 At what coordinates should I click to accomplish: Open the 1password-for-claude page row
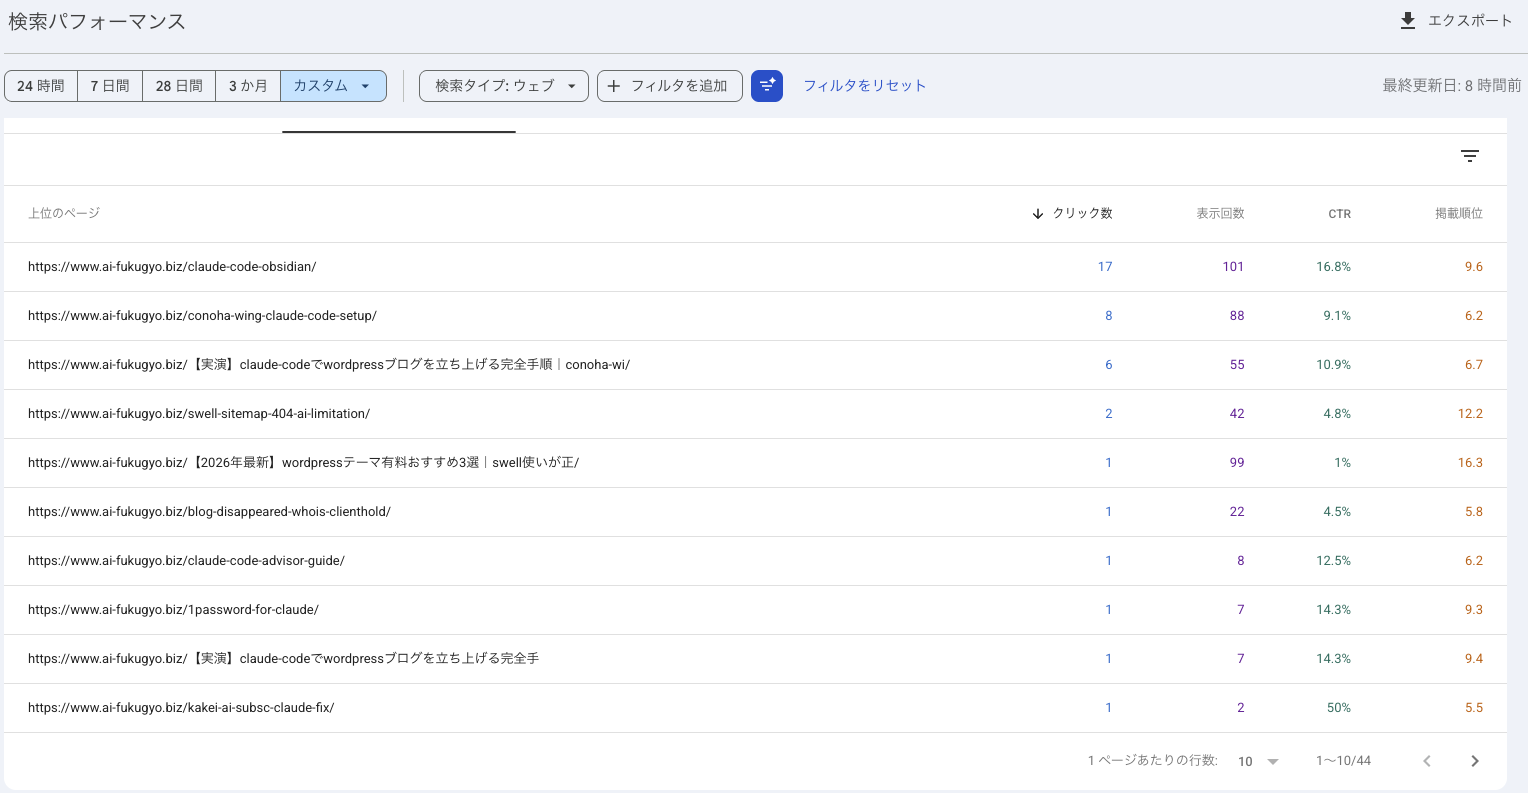tap(755, 610)
